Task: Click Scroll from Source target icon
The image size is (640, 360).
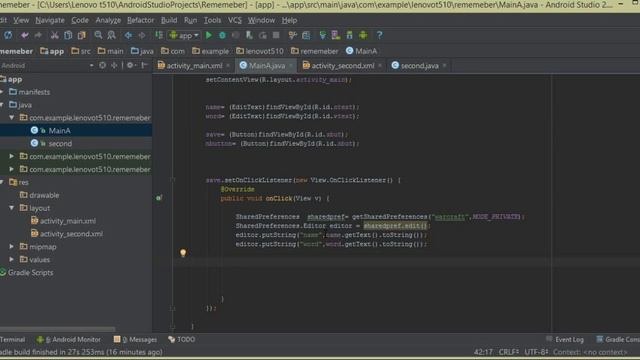Action: click(102, 65)
